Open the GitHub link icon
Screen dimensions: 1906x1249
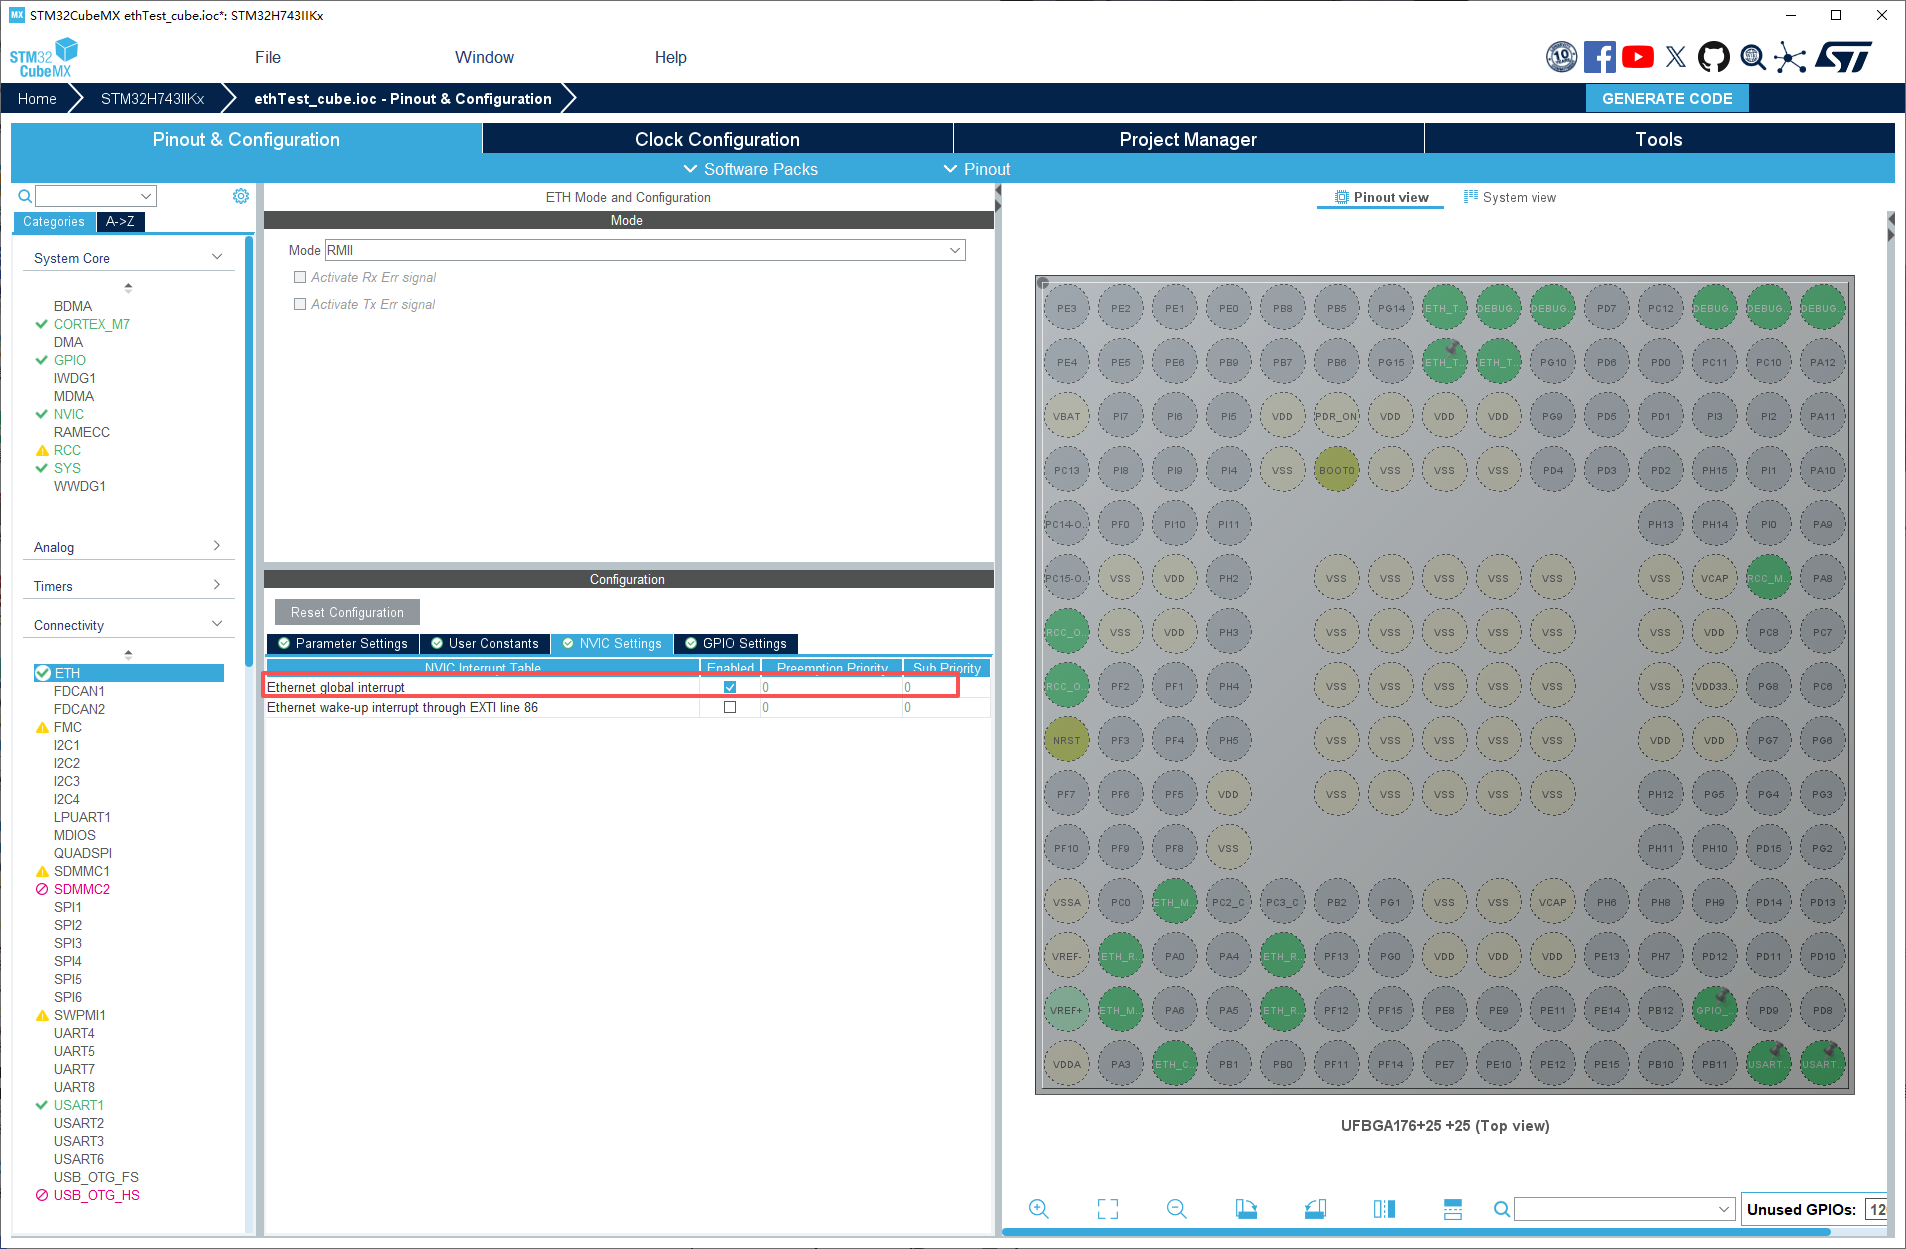tap(1714, 57)
